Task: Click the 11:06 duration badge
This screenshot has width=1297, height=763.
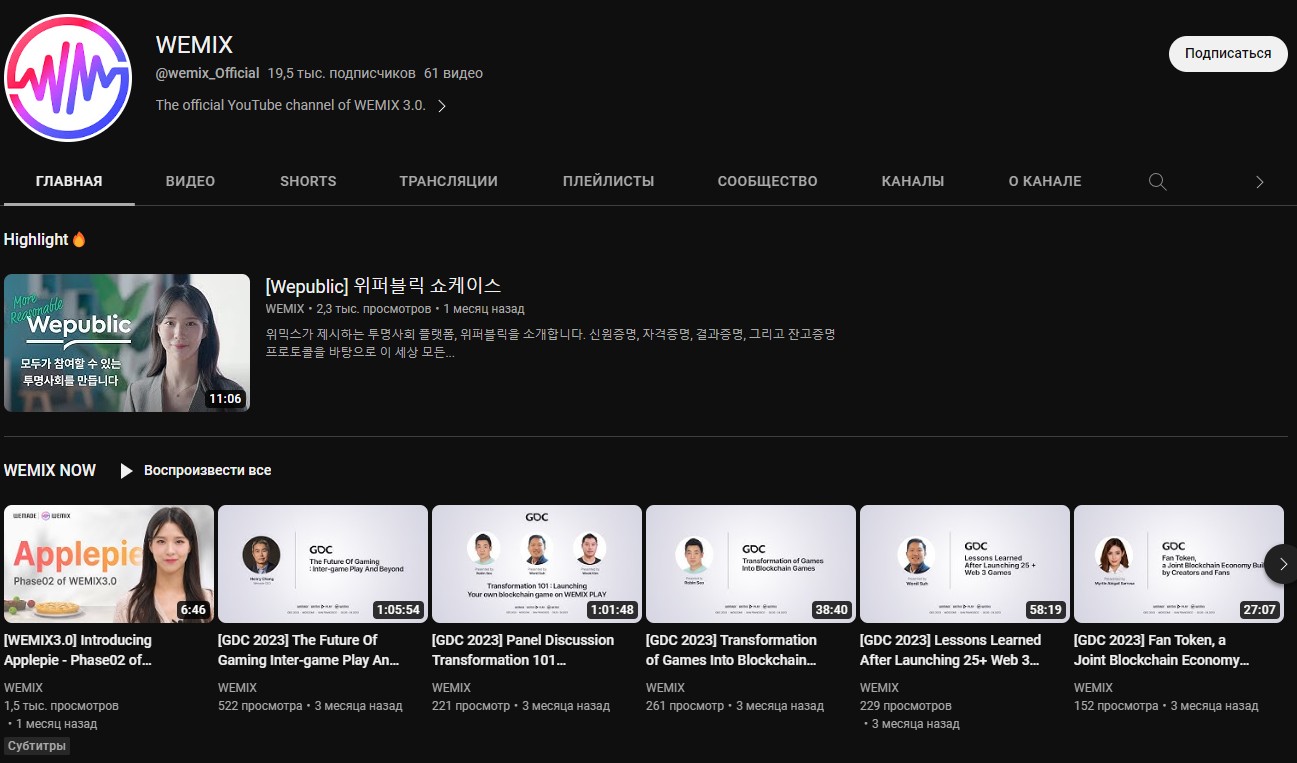Action: pyautogui.click(x=225, y=399)
